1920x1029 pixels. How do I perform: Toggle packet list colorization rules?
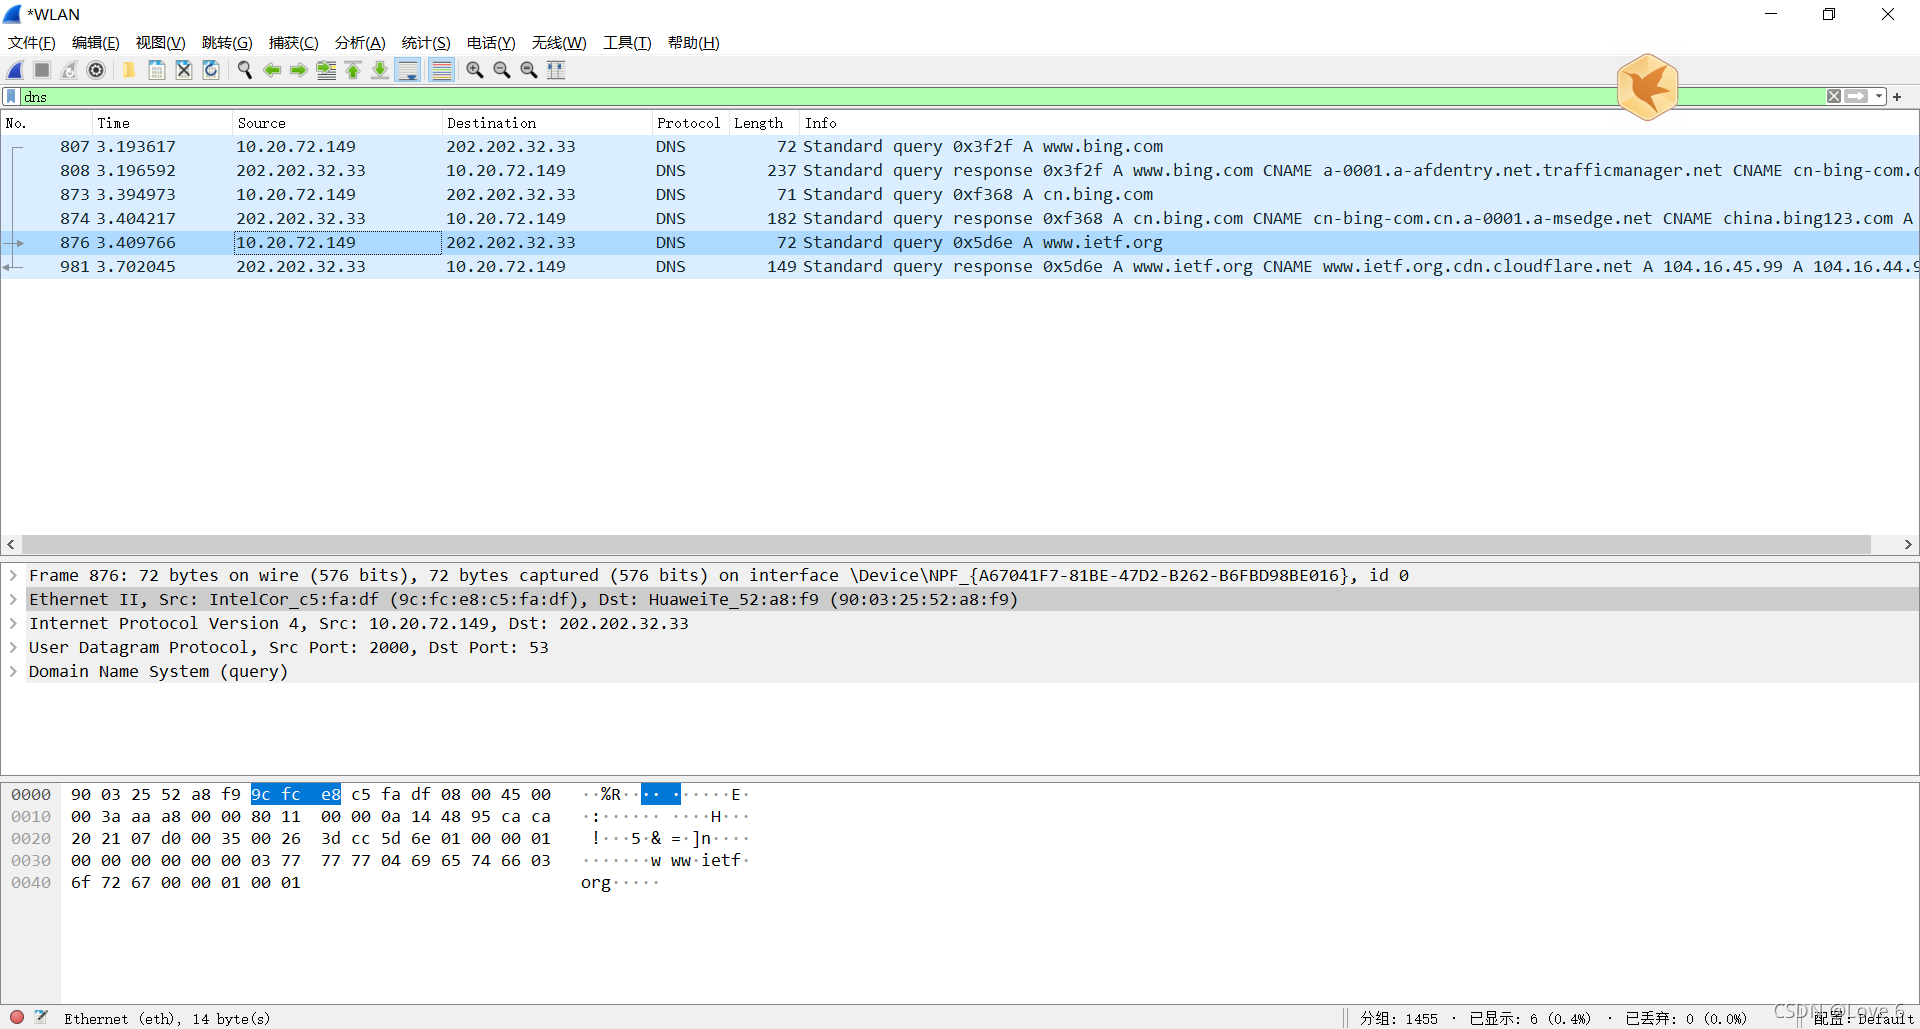[441, 70]
